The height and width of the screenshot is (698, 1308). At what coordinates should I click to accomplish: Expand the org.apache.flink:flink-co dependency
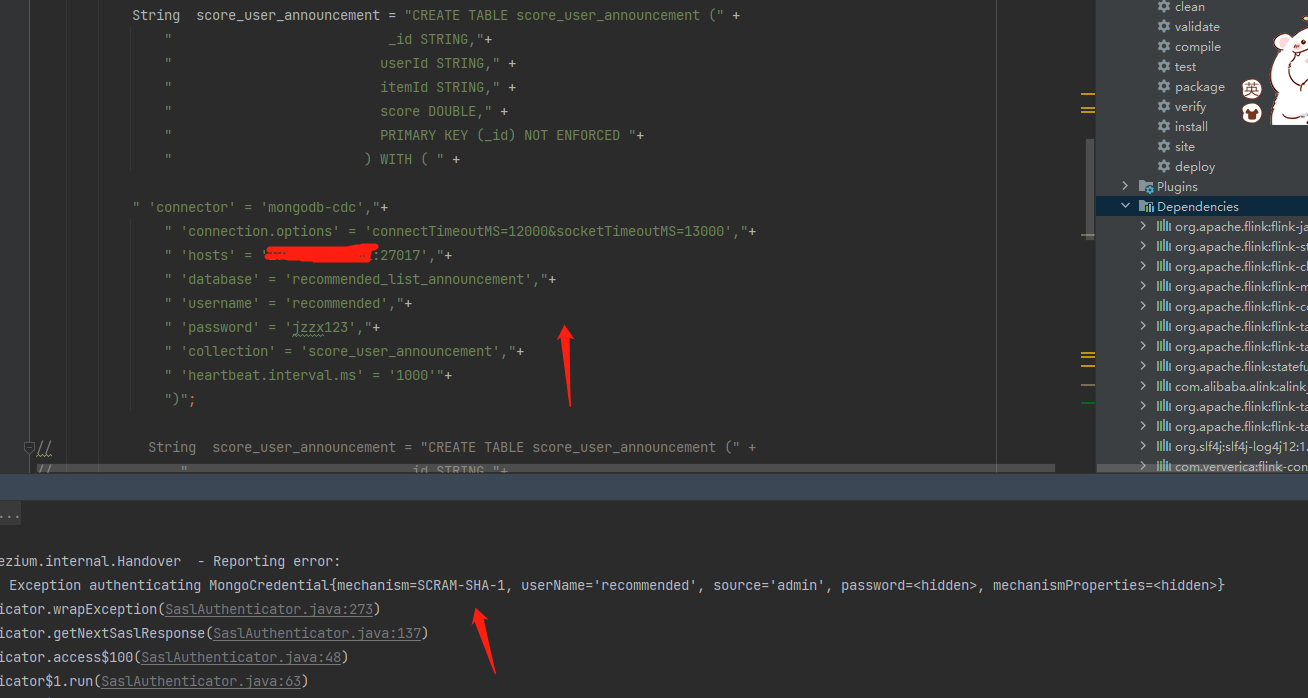(x=1144, y=306)
